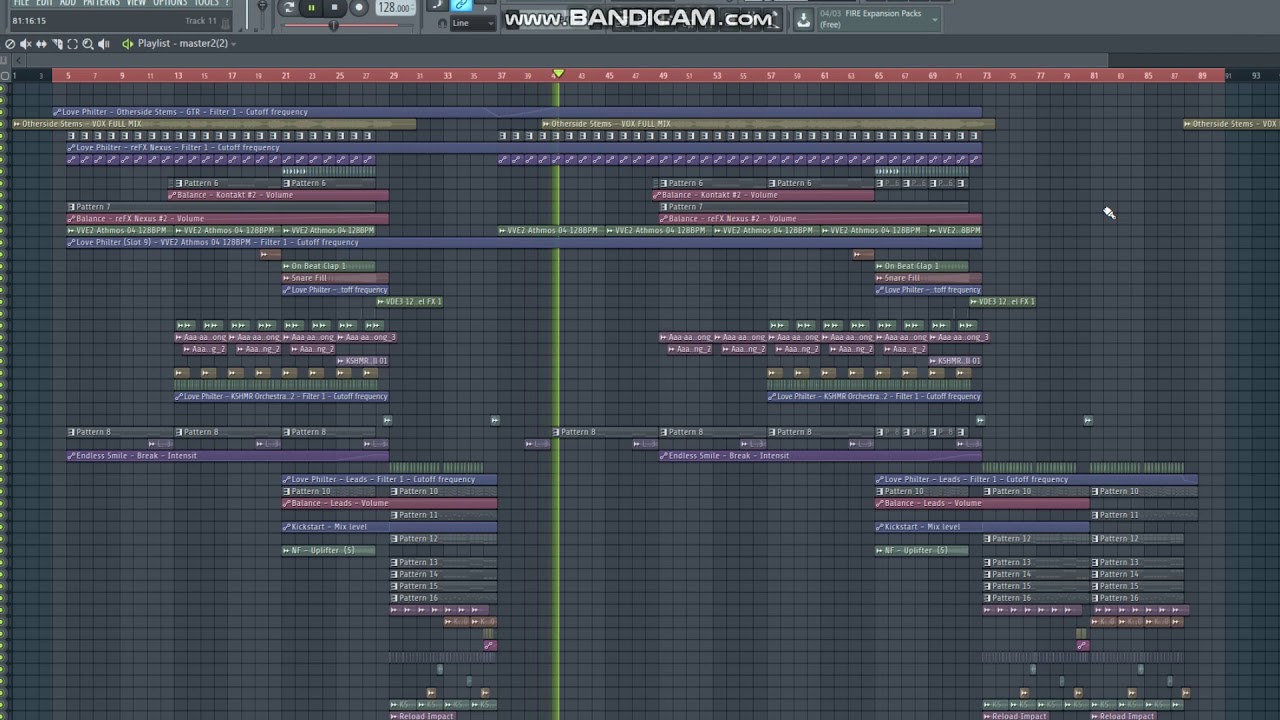Viewport: 1280px width, 720px height.
Task: Select the Love Philter GTR Filter 1 Cutoff clip
Action: point(517,112)
